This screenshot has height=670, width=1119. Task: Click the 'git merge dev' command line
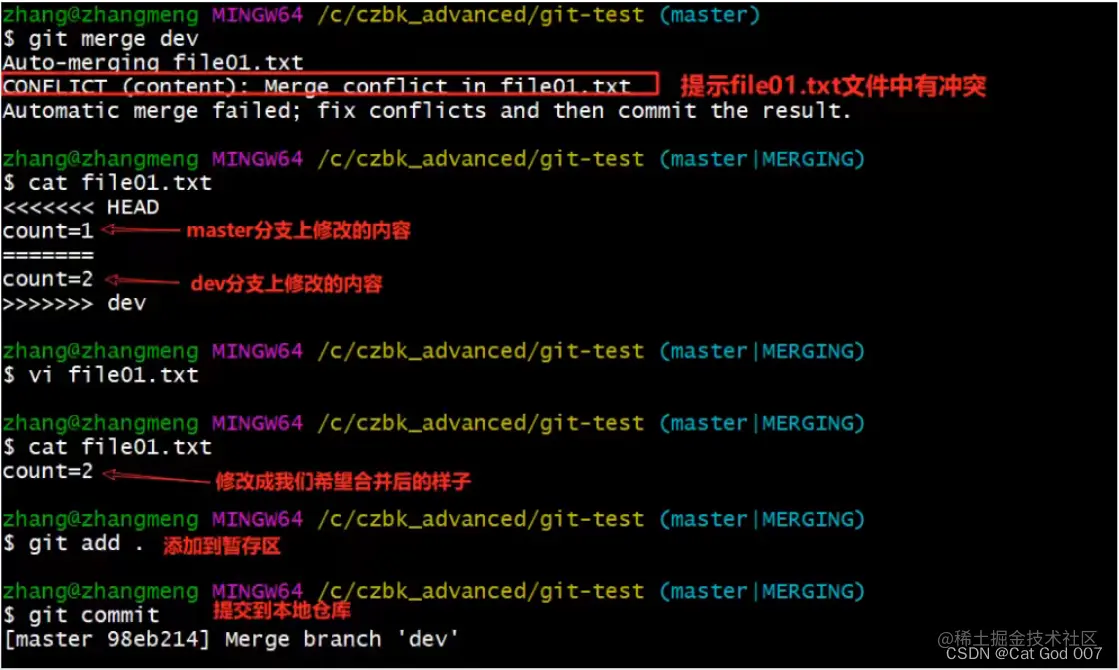coord(101,39)
